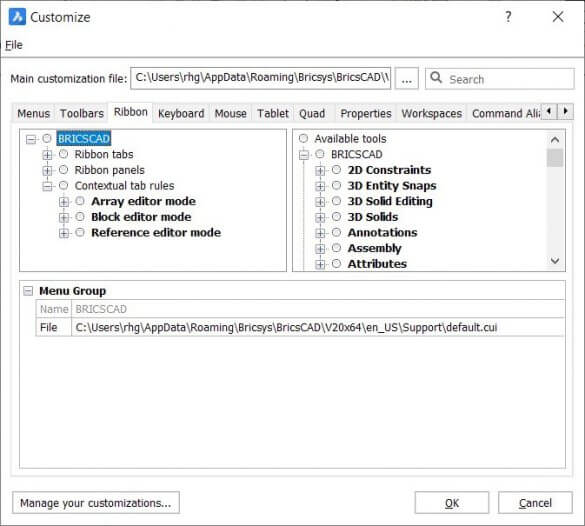Click into the Search field

[x=500, y=79]
